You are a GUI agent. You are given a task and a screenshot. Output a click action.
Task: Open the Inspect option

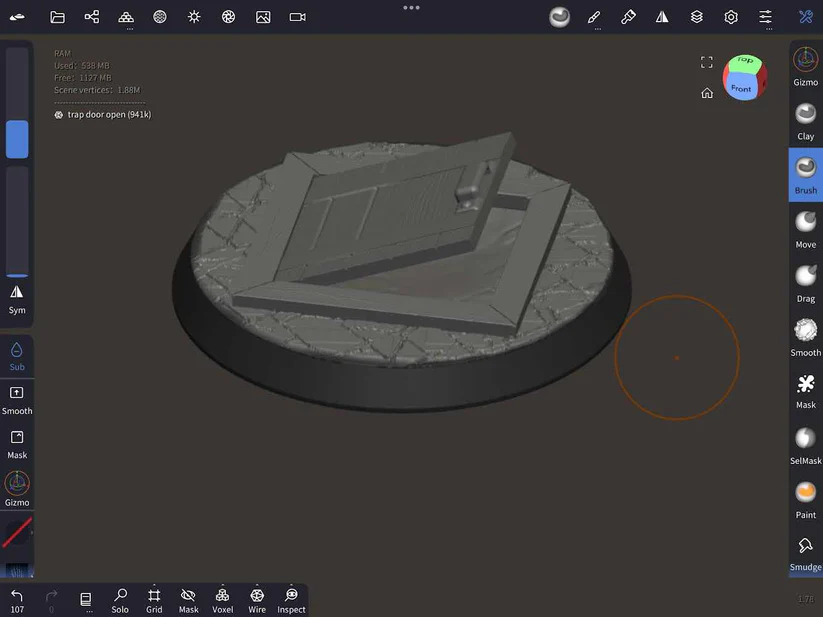(291, 601)
